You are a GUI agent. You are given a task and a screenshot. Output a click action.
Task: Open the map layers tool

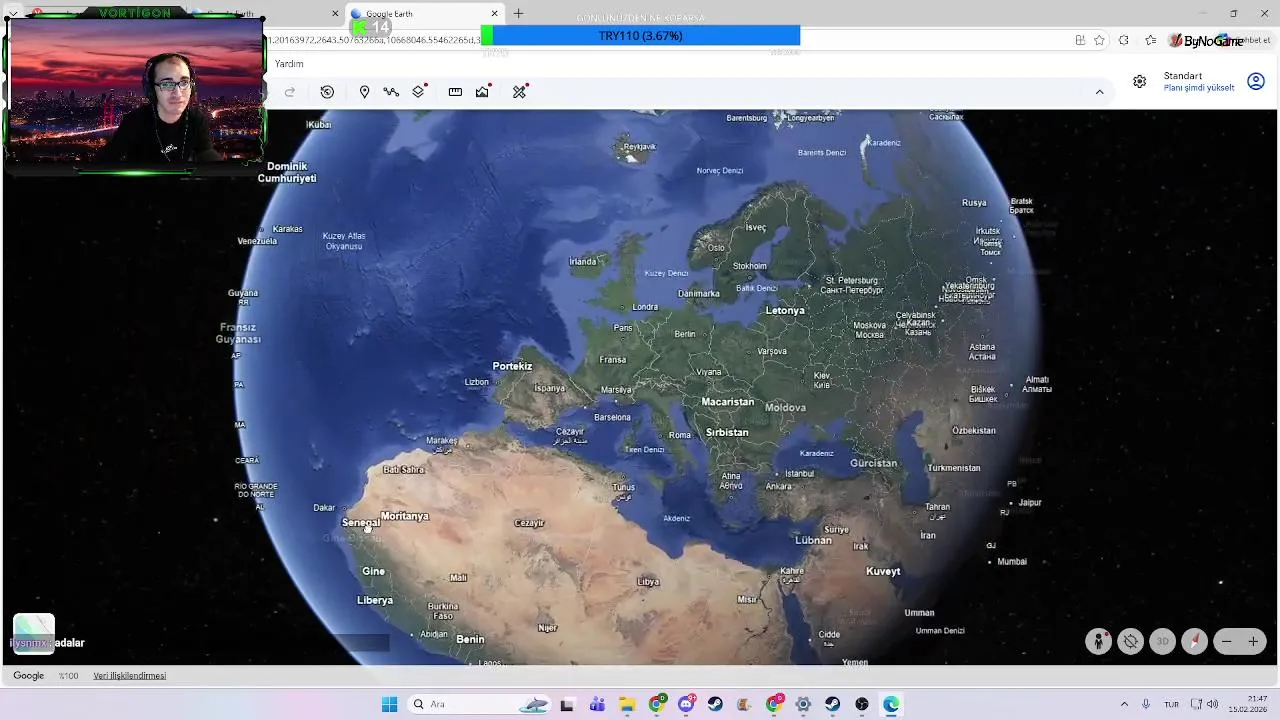point(419,92)
